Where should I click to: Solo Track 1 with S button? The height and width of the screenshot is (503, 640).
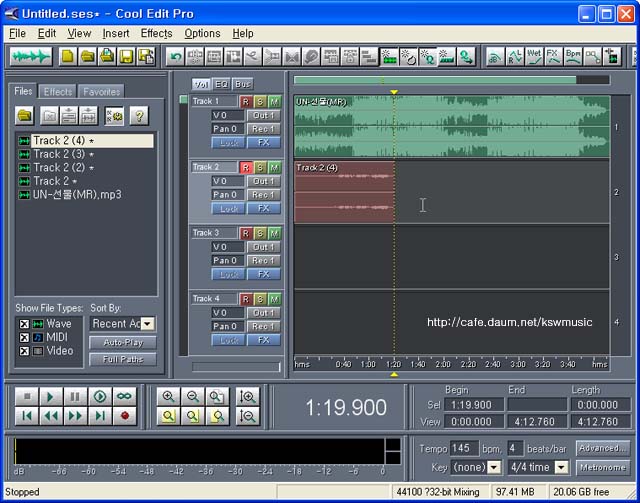[x=260, y=102]
